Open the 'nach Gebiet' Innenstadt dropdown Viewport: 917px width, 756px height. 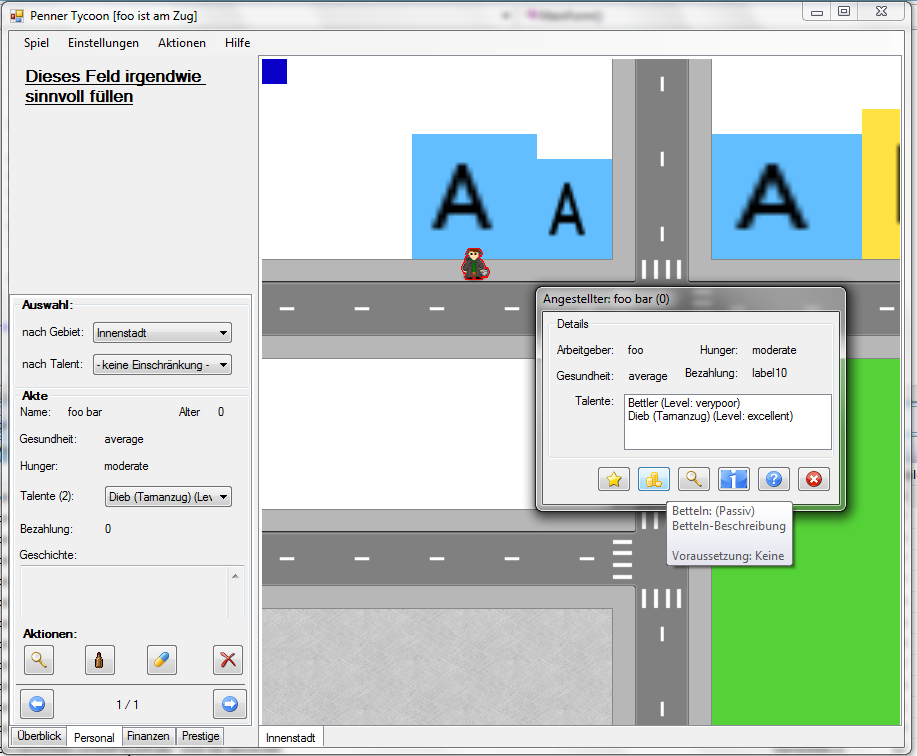click(x=162, y=332)
